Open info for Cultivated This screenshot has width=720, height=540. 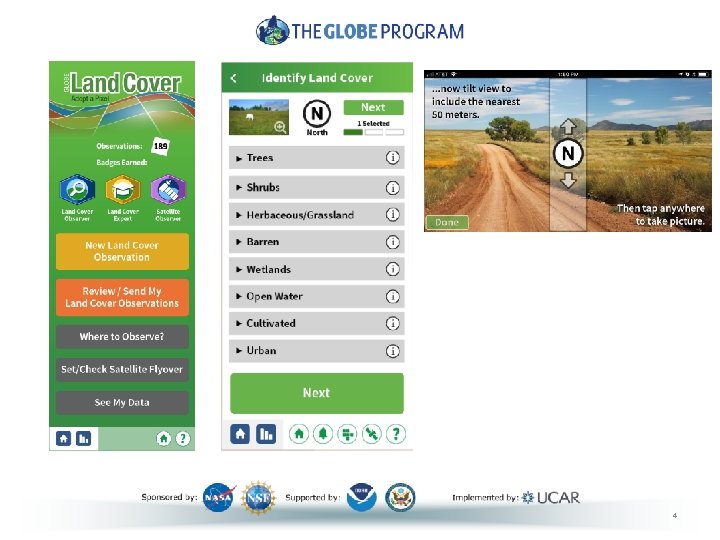click(392, 323)
